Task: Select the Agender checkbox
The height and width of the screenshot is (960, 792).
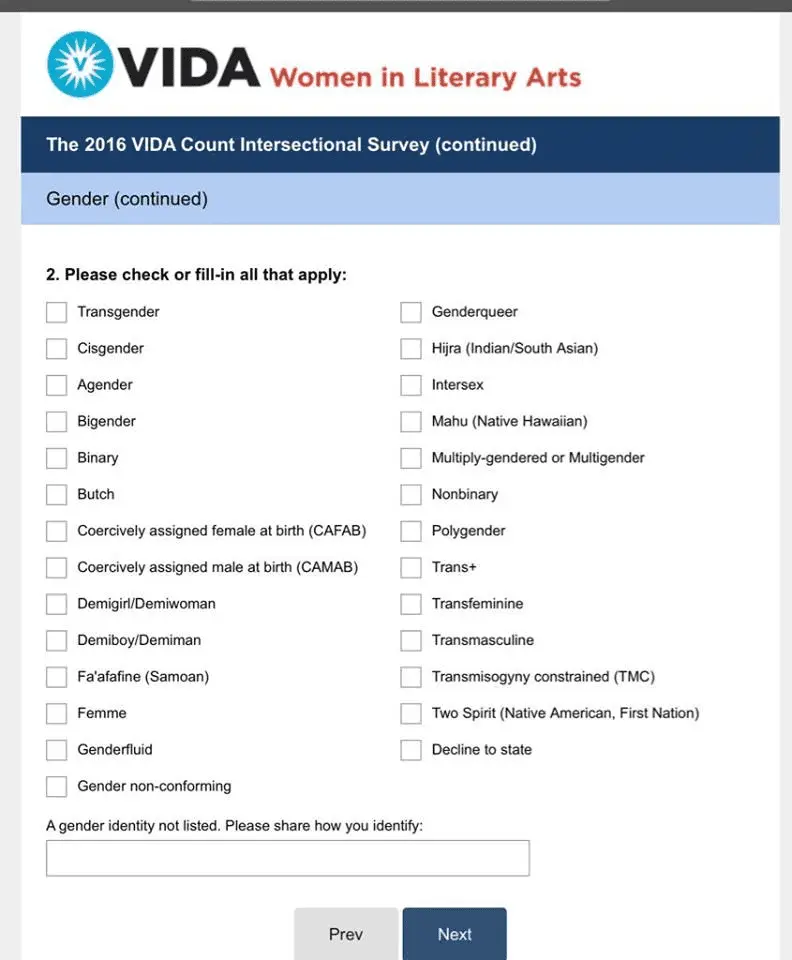Action: 57,385
